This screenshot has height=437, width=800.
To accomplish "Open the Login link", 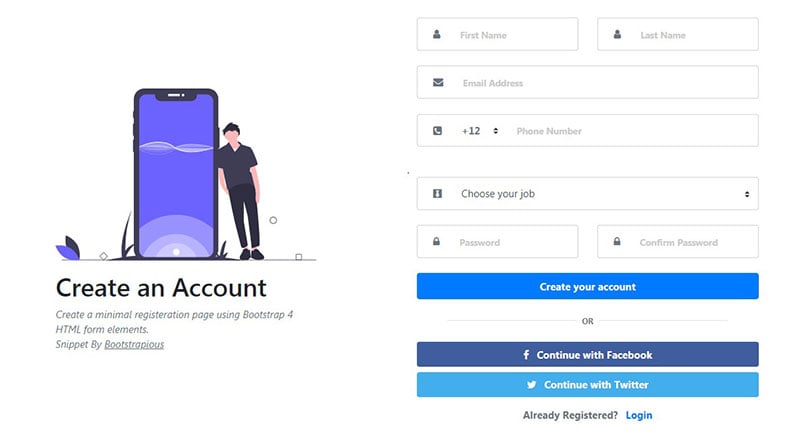I will point(639,415).
